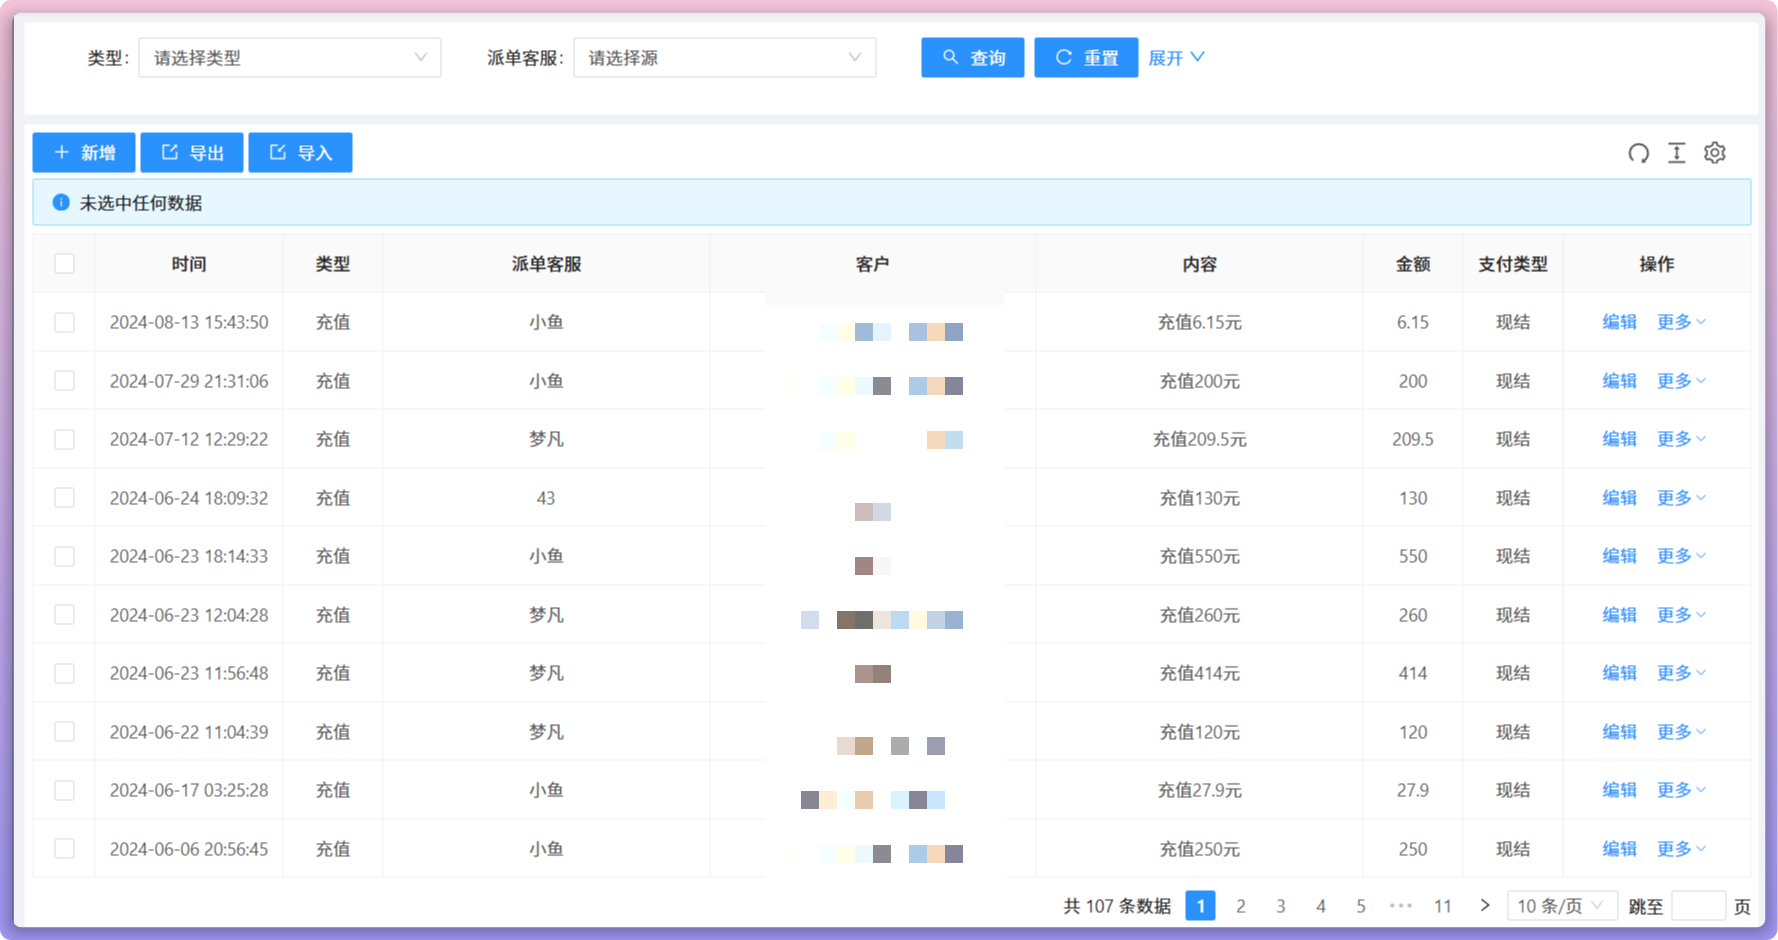Edit the 充值120元 record
This screenshot has width=1778, height=940.
click(x=1619, y=732)
